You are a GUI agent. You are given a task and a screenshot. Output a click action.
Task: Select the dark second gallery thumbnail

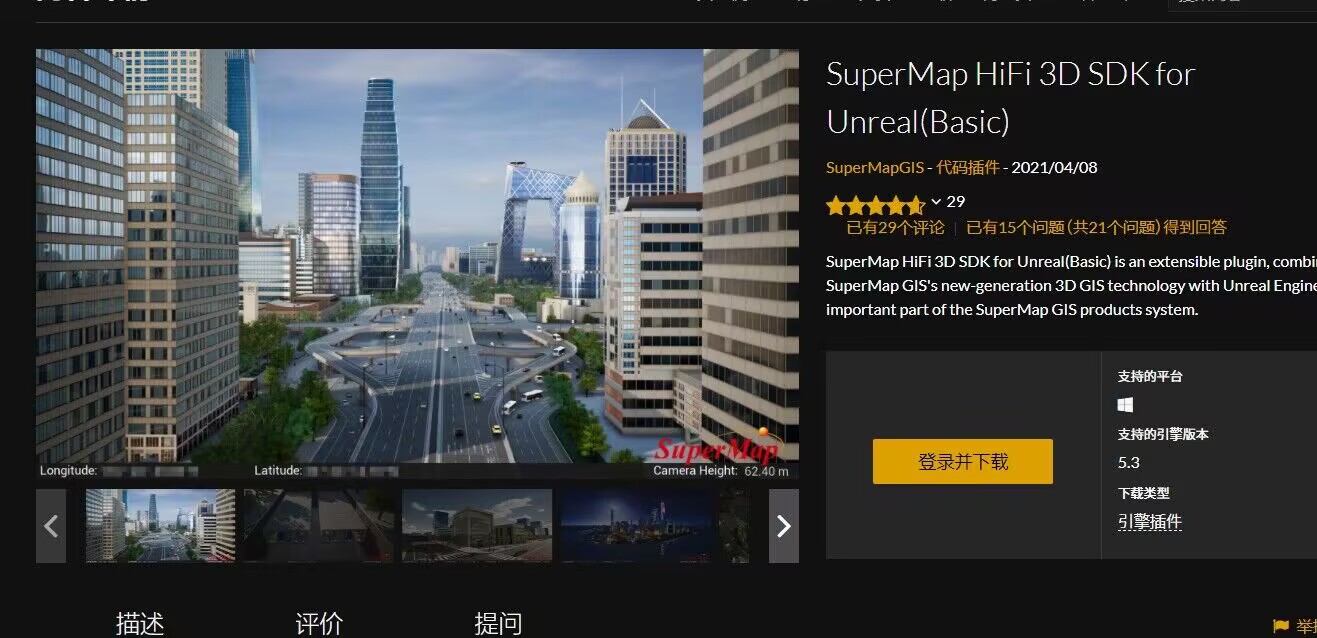pos(319,526)
